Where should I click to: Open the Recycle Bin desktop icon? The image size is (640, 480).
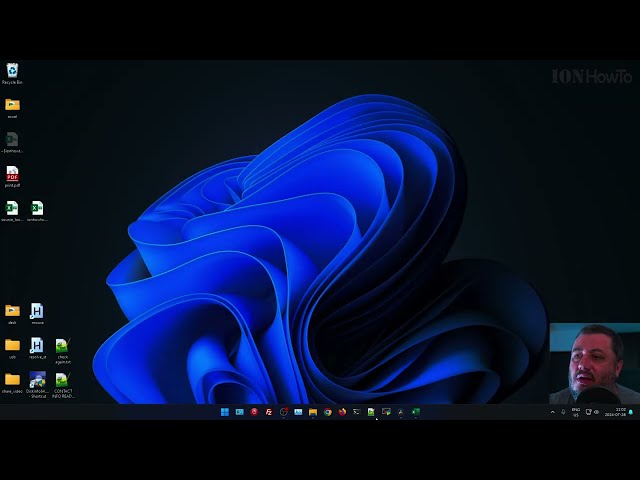point(12,71)
